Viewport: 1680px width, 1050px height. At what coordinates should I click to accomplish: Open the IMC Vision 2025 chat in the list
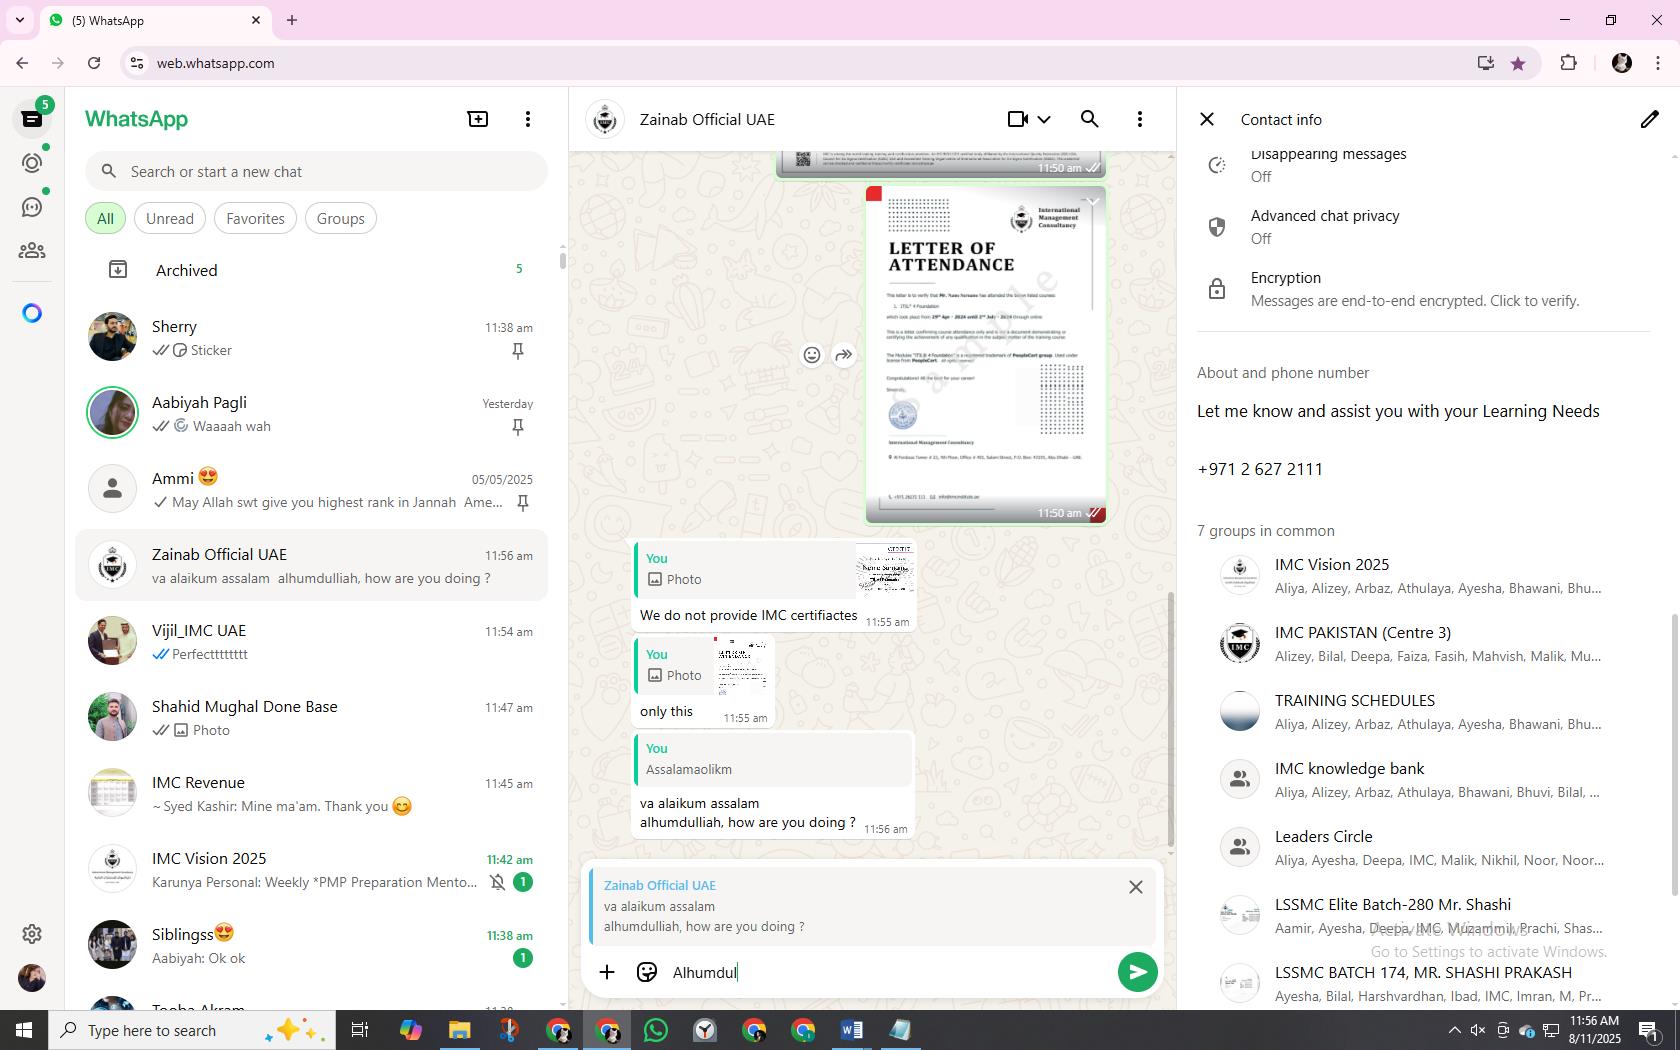coord(312,869)
